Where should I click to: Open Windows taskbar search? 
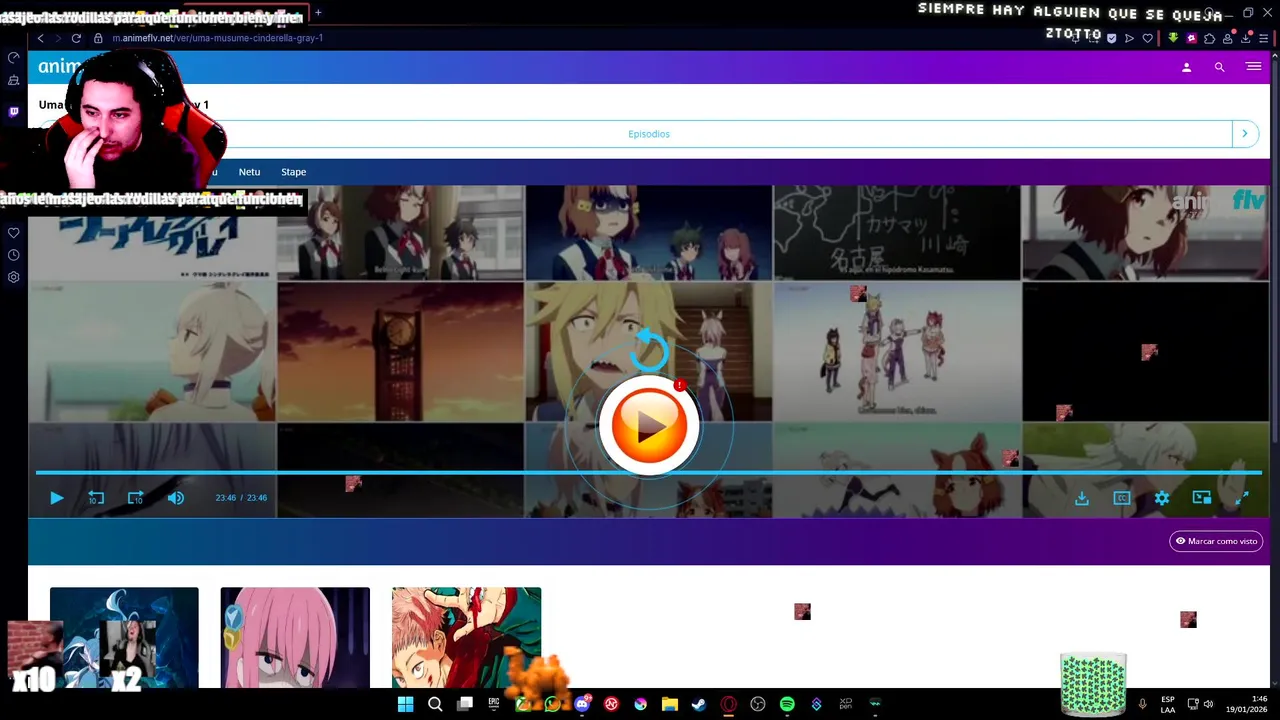coord(435,704)
